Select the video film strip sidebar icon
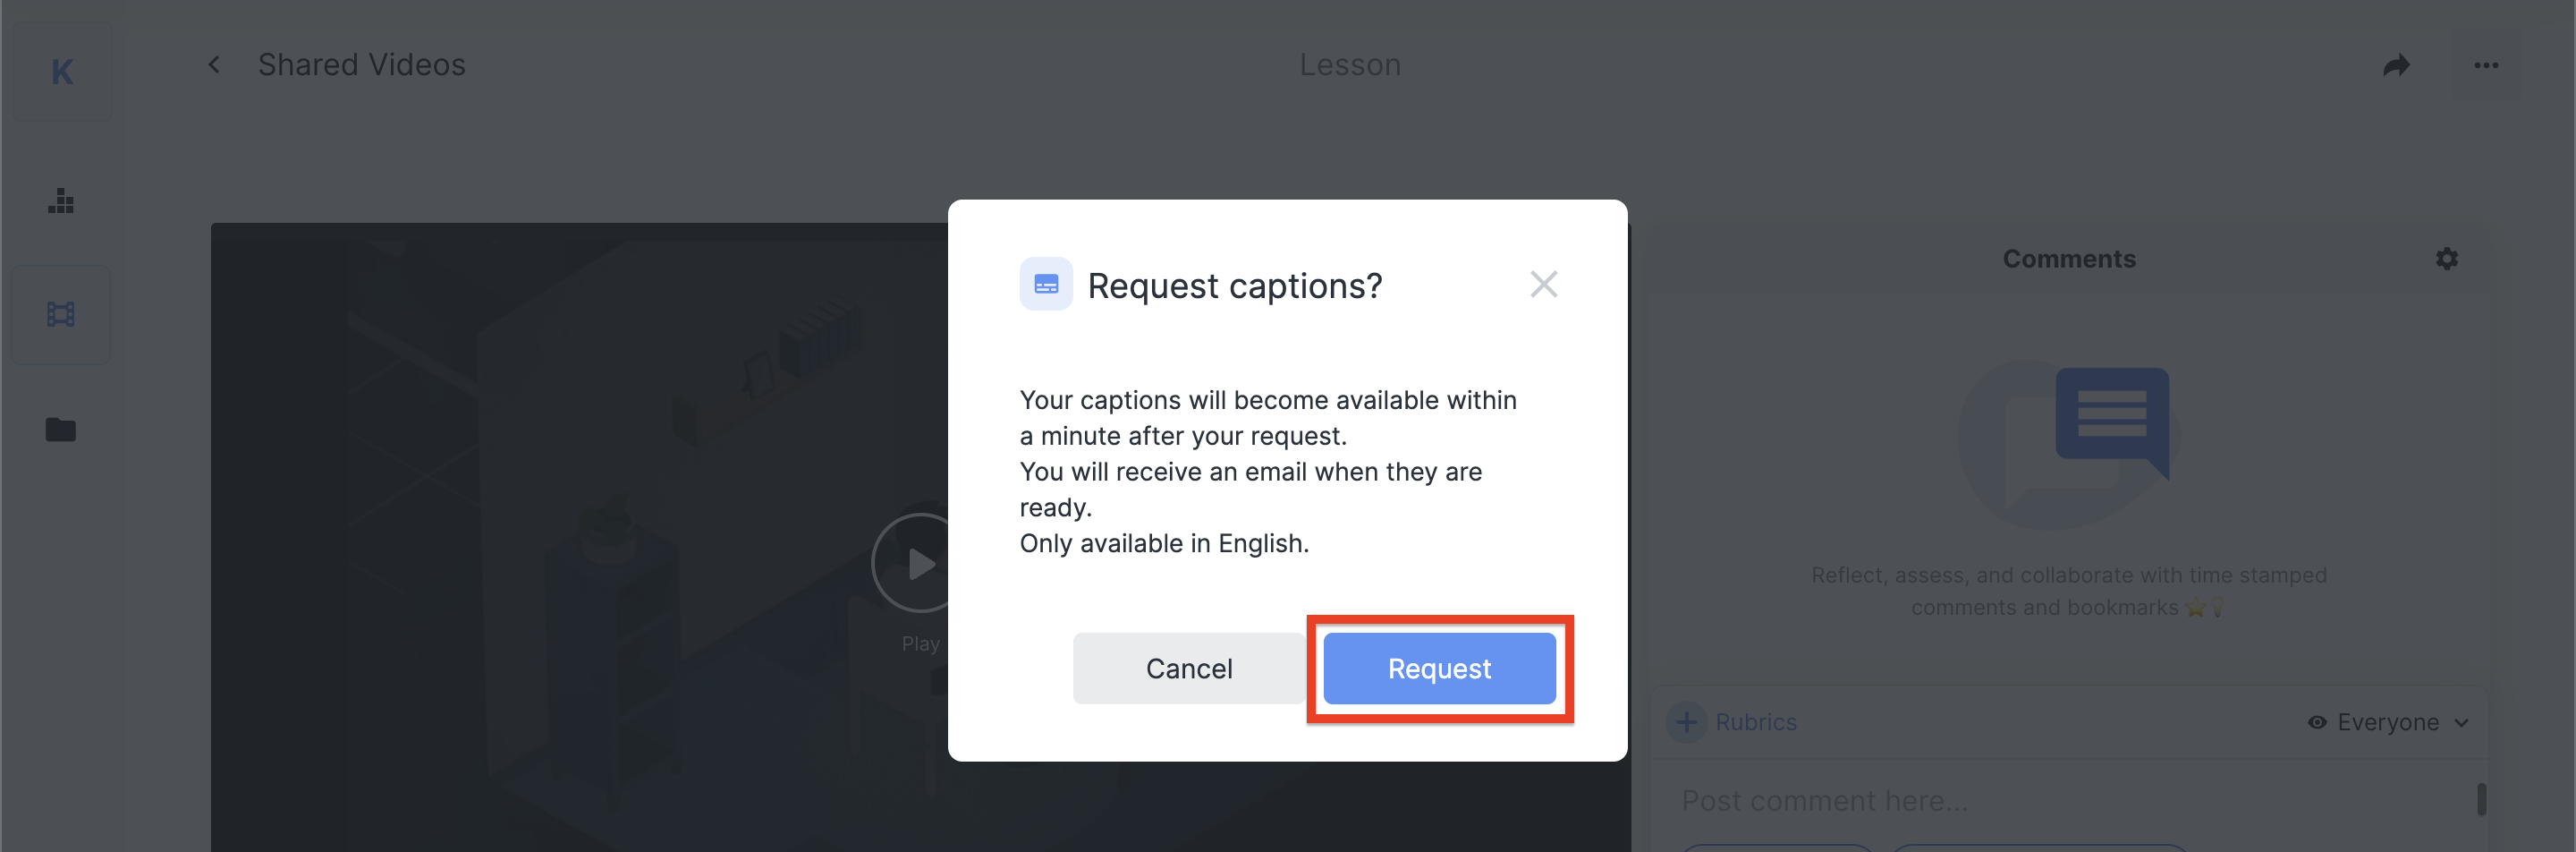 click(61, 315)
